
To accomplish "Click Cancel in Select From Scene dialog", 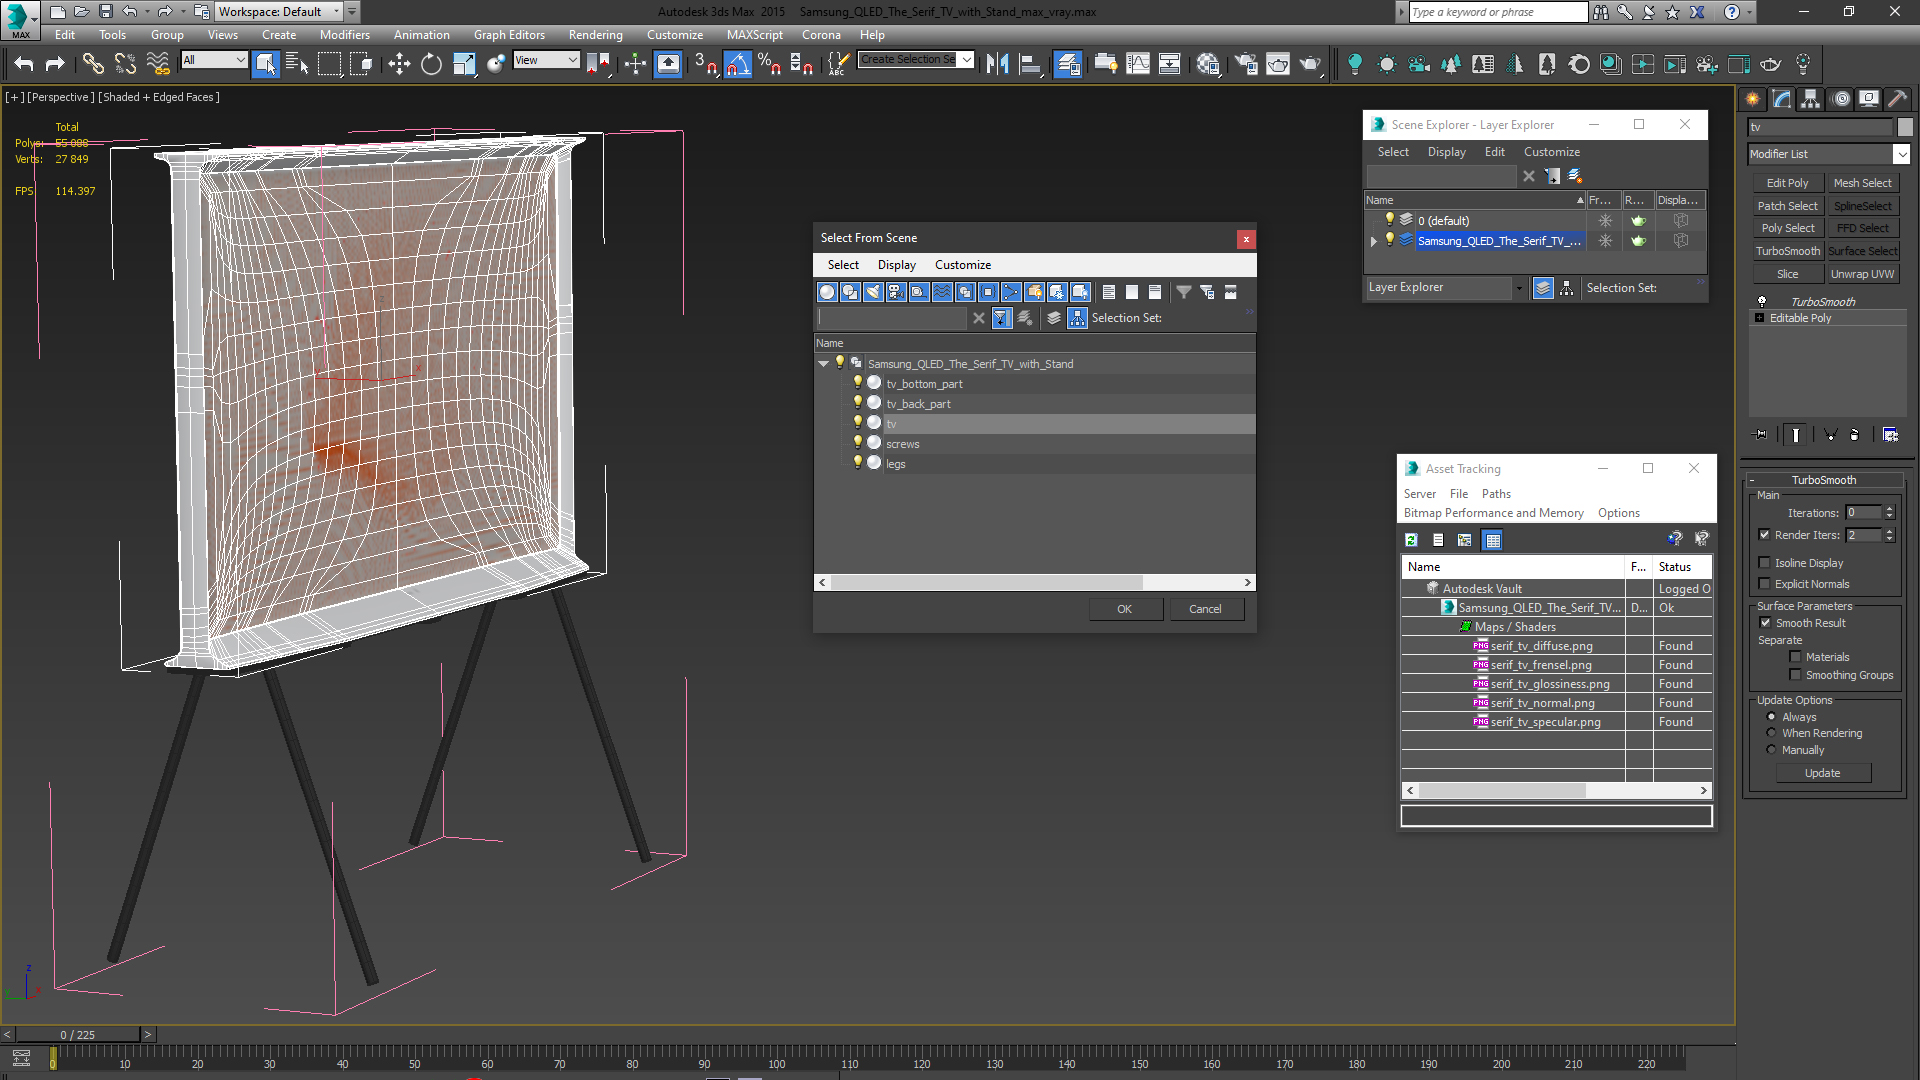I will [1205, 609].
